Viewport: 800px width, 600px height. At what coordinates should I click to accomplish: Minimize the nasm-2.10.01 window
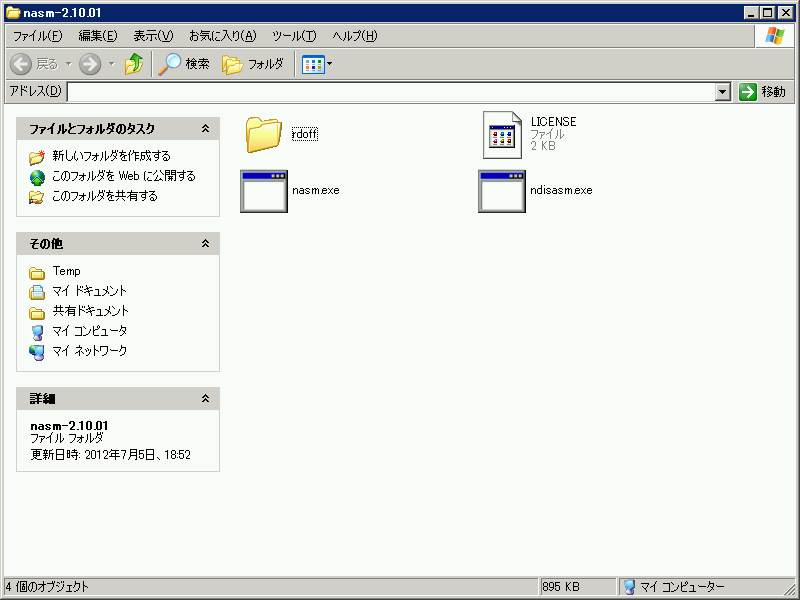(x=751, y=13)
